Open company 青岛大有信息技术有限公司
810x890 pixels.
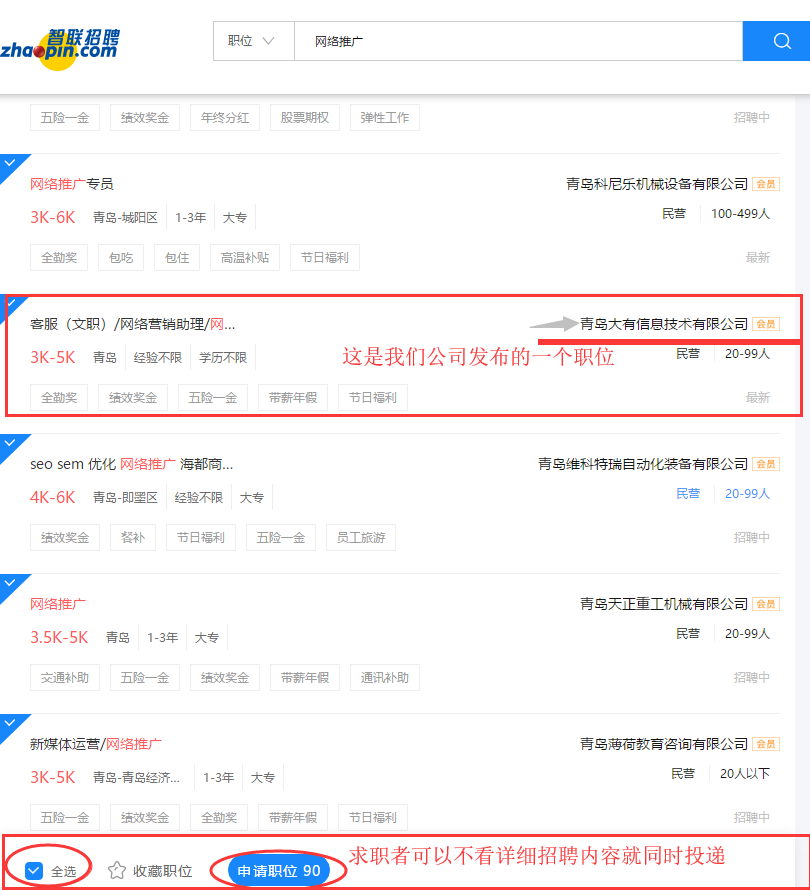click(664, 324)
